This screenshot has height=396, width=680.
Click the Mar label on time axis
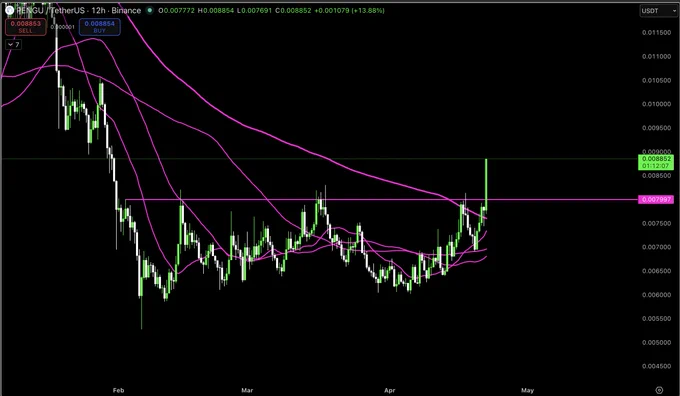click(247, 390)
